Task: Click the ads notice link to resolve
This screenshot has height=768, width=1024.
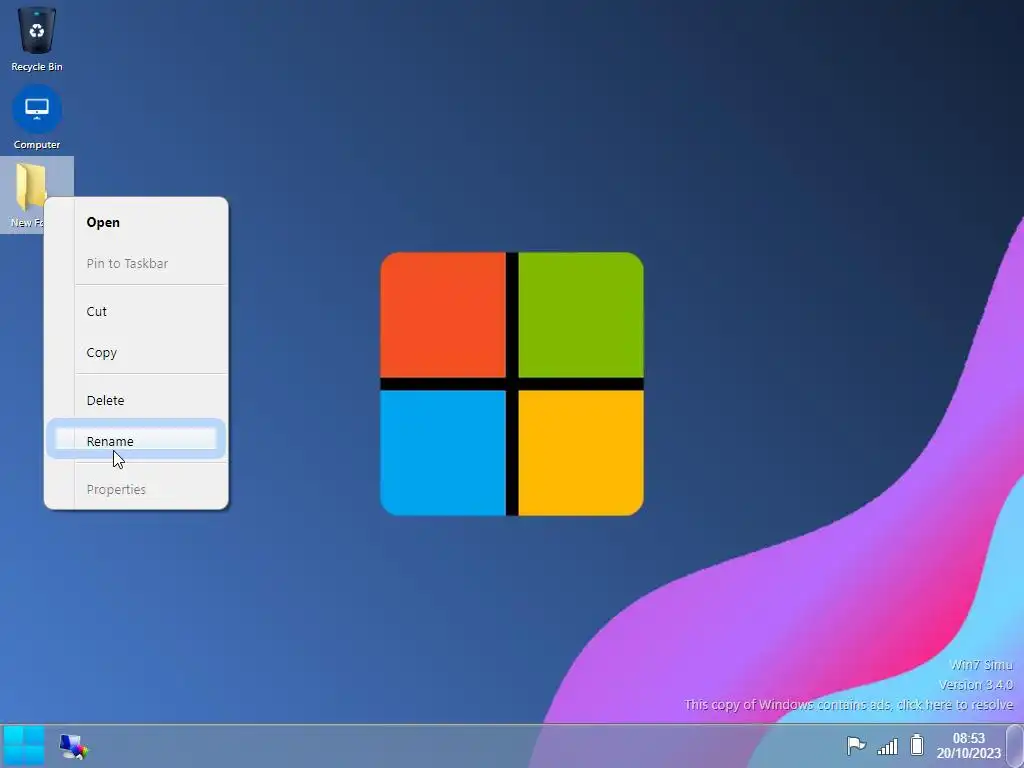Action: pos(848,705)
